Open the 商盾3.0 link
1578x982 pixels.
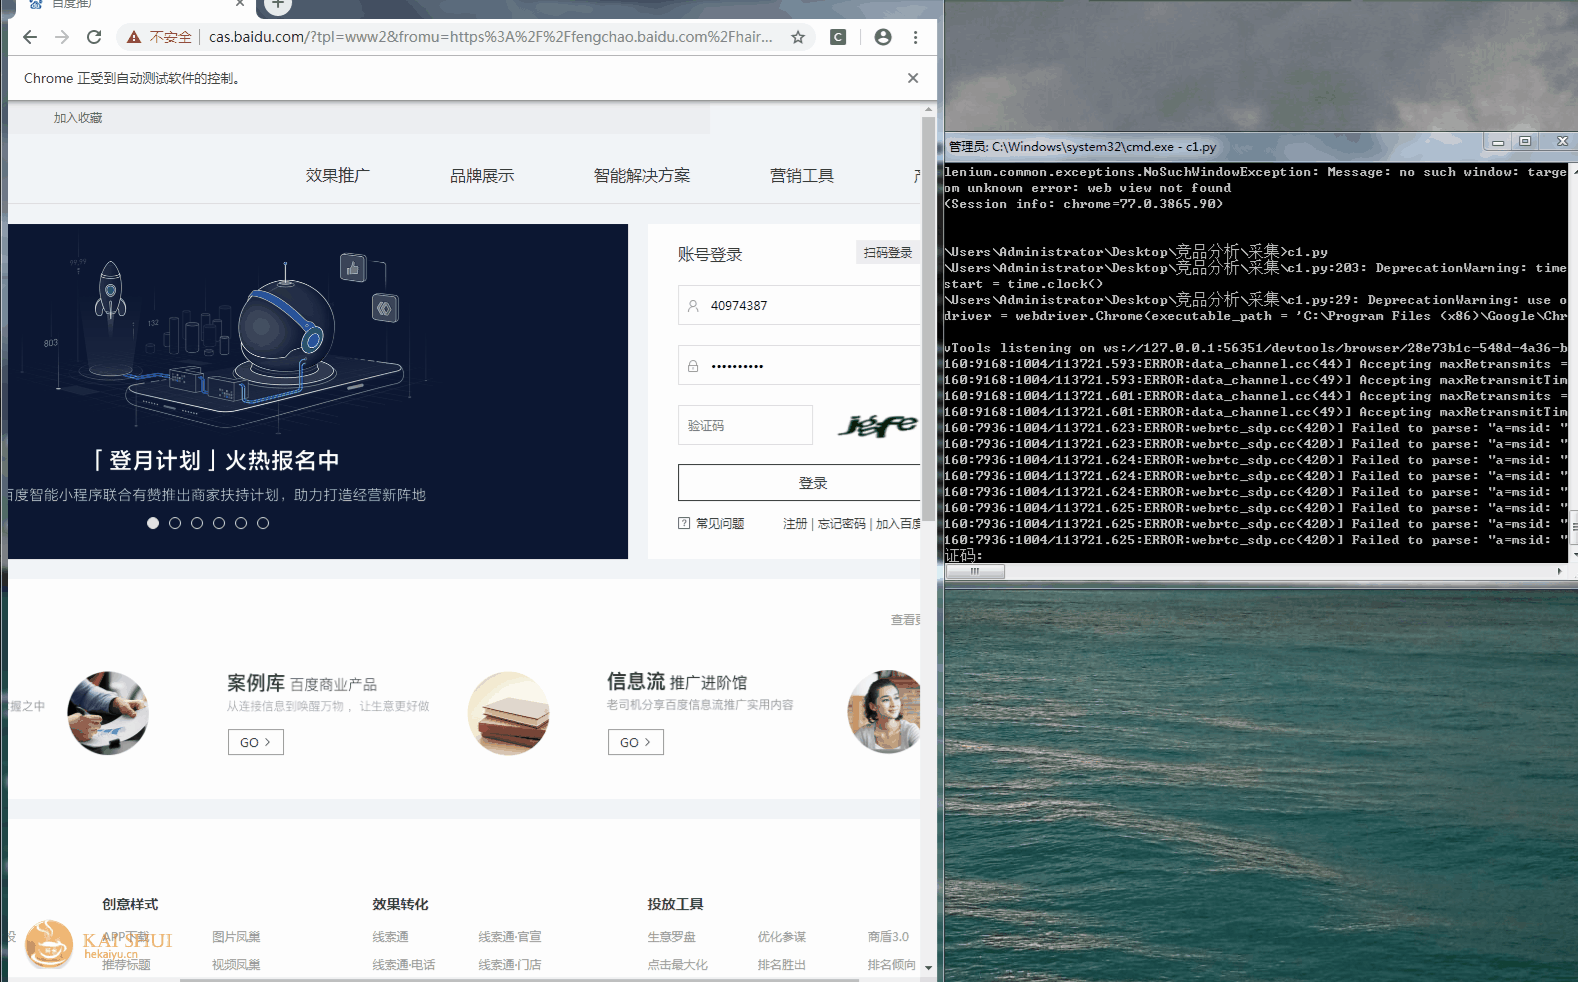point(888,937)
